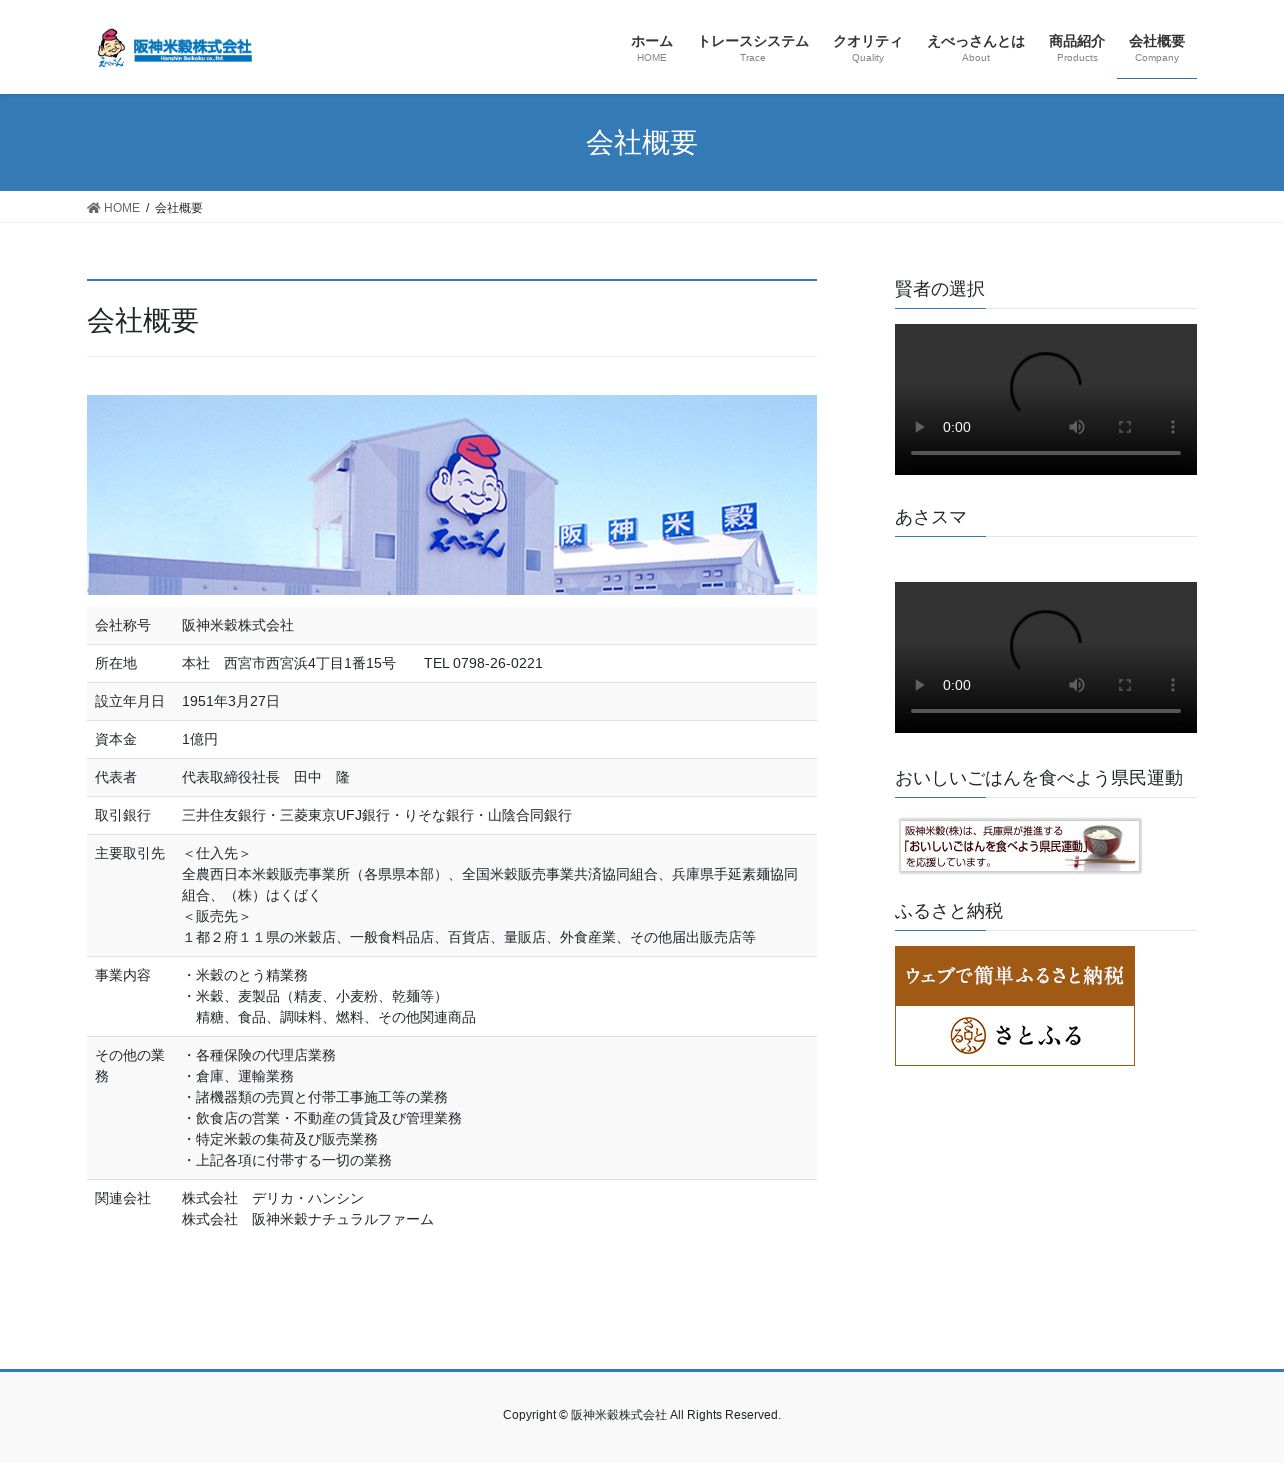
Task: Click the おいしいごはんを食べよう県民運動 banner
Action: (x=1020, y=846)
